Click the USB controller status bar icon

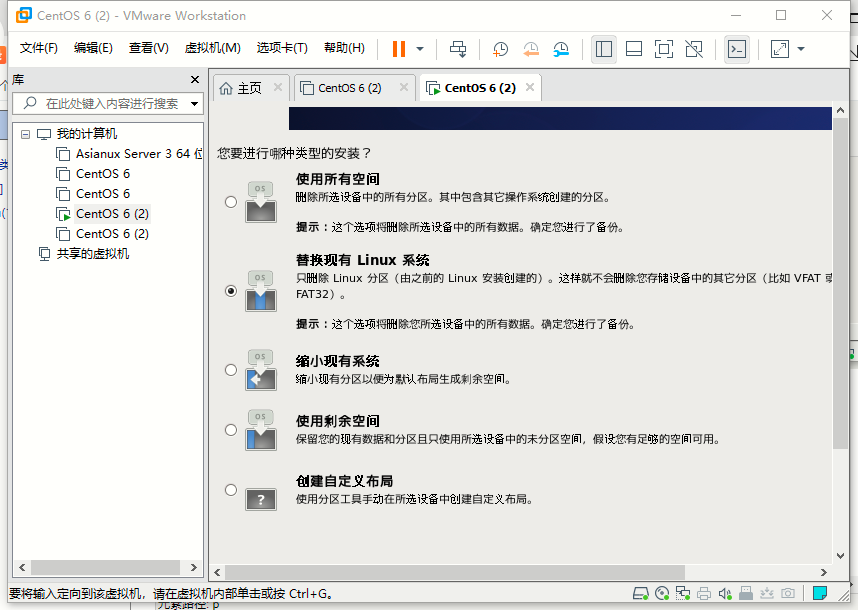tap(746, 594)
